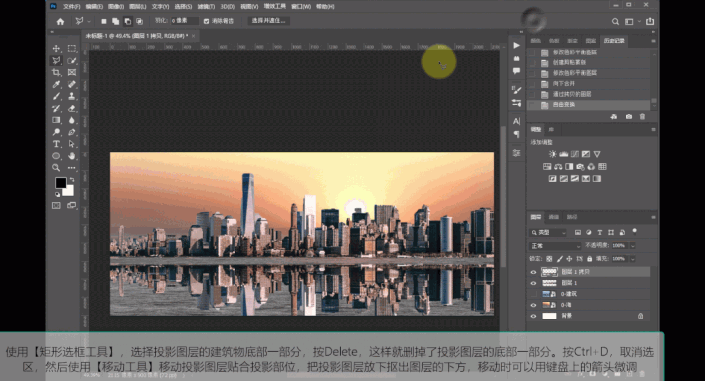Swap foreground and background colors
705x381 pixels.
click(72, 179)
